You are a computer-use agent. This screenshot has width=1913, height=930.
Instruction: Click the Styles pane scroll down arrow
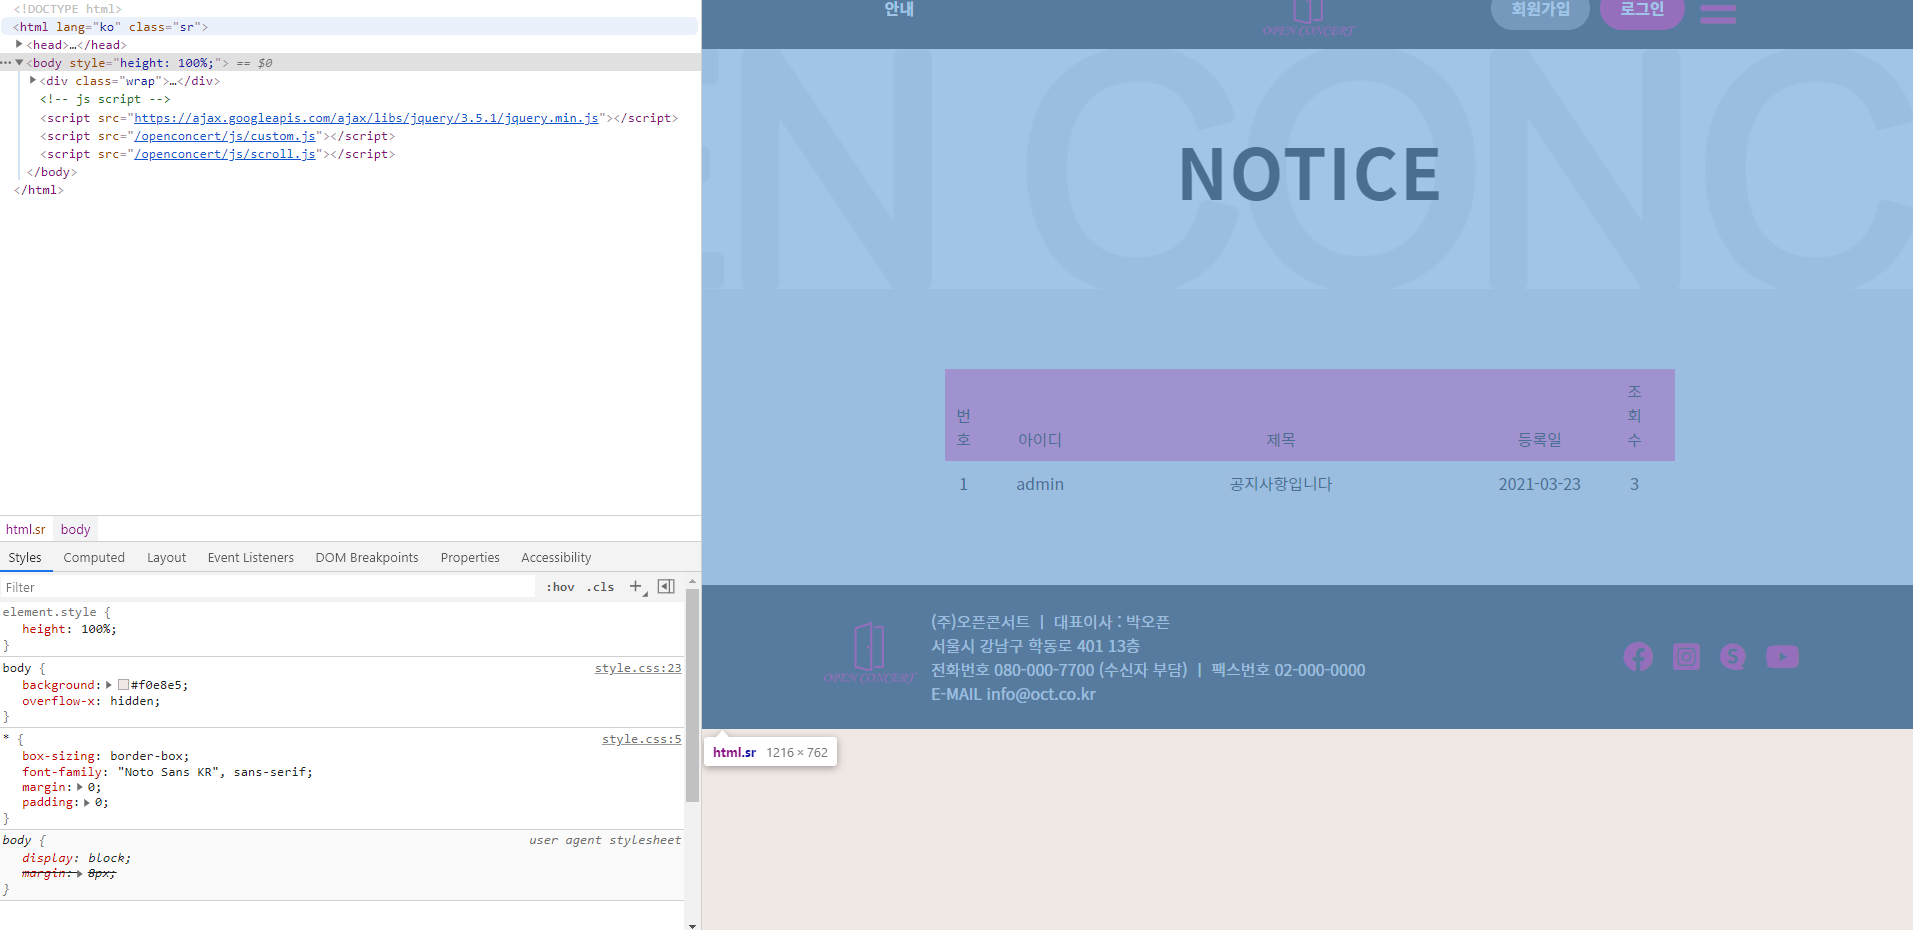coord(692,925)
